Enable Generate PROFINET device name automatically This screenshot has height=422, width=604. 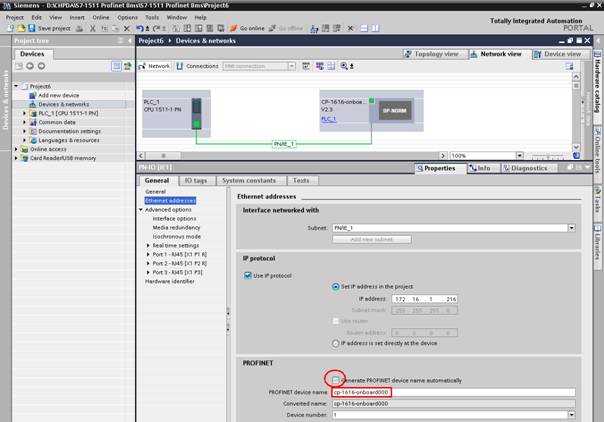tap(336, 380)
